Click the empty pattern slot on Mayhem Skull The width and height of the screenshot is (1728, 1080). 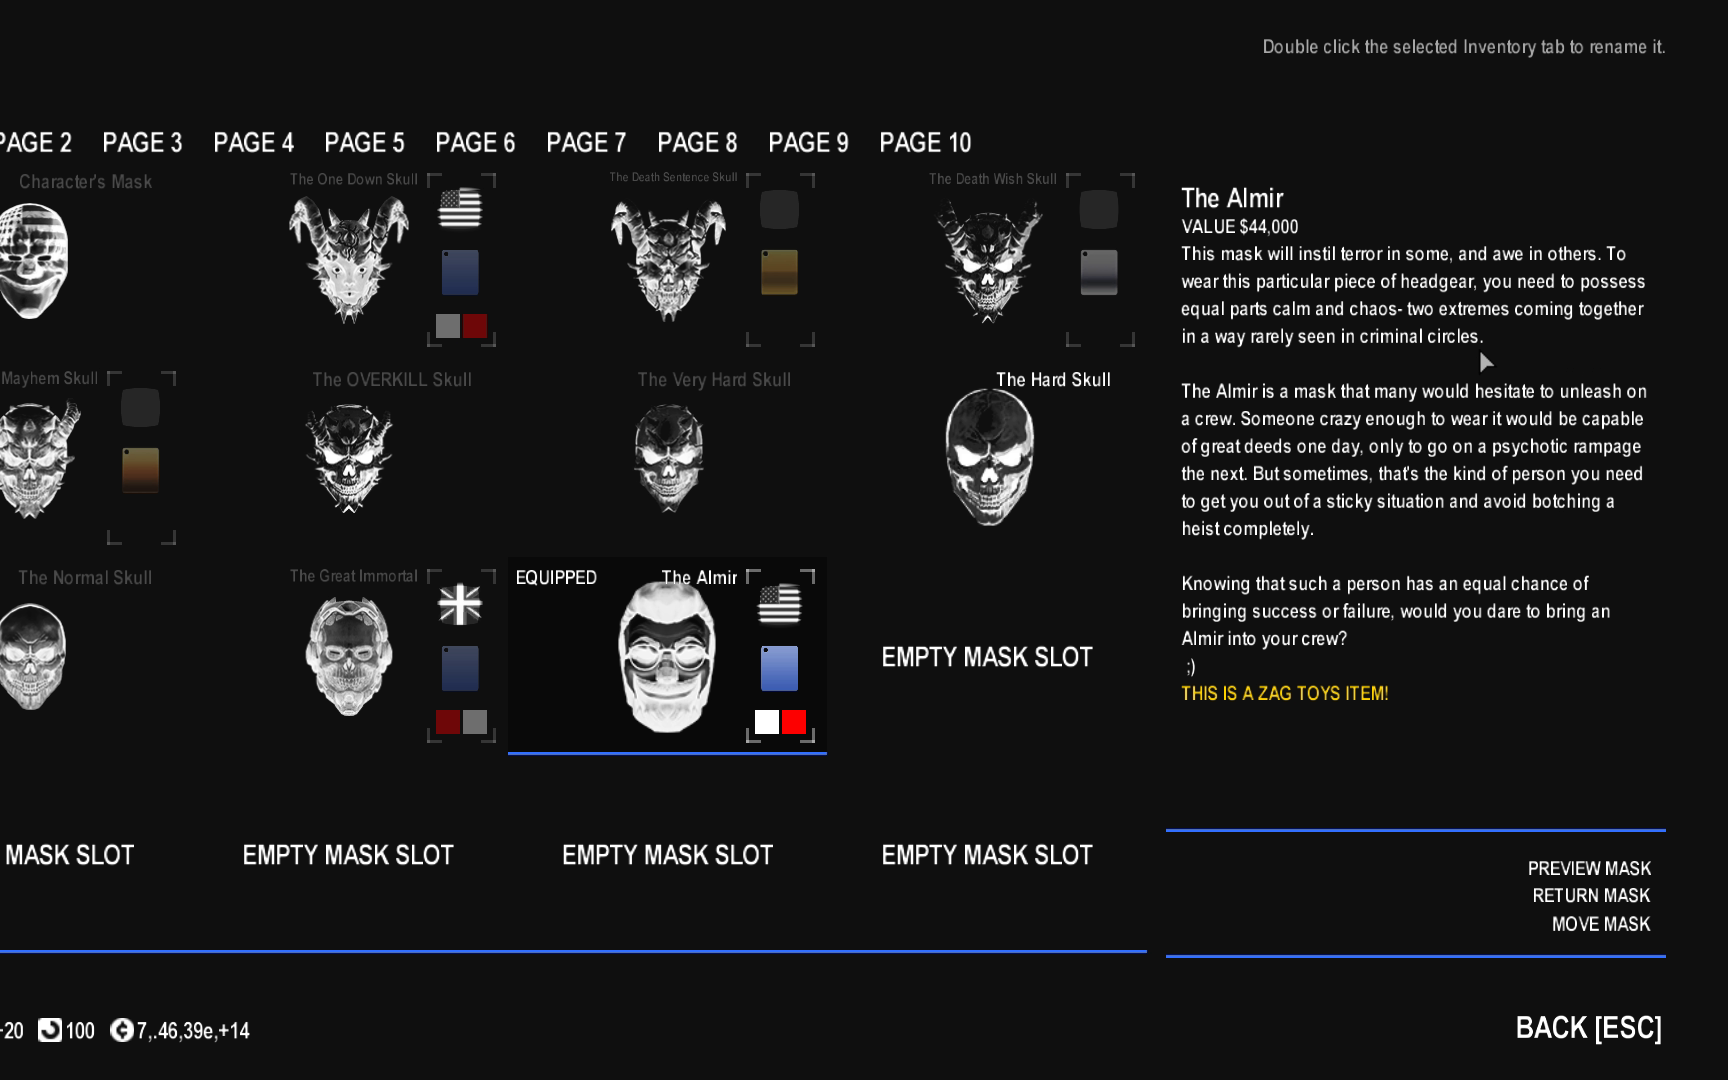click(140, 408)
